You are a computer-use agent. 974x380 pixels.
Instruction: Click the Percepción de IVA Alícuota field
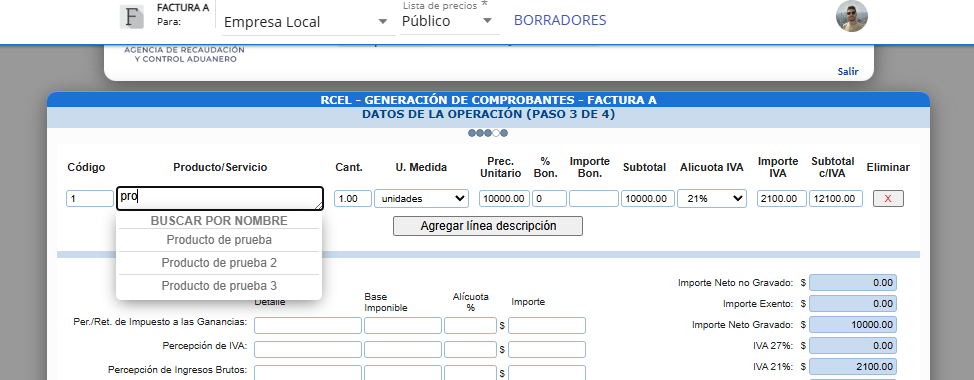(x=470, y=349)
